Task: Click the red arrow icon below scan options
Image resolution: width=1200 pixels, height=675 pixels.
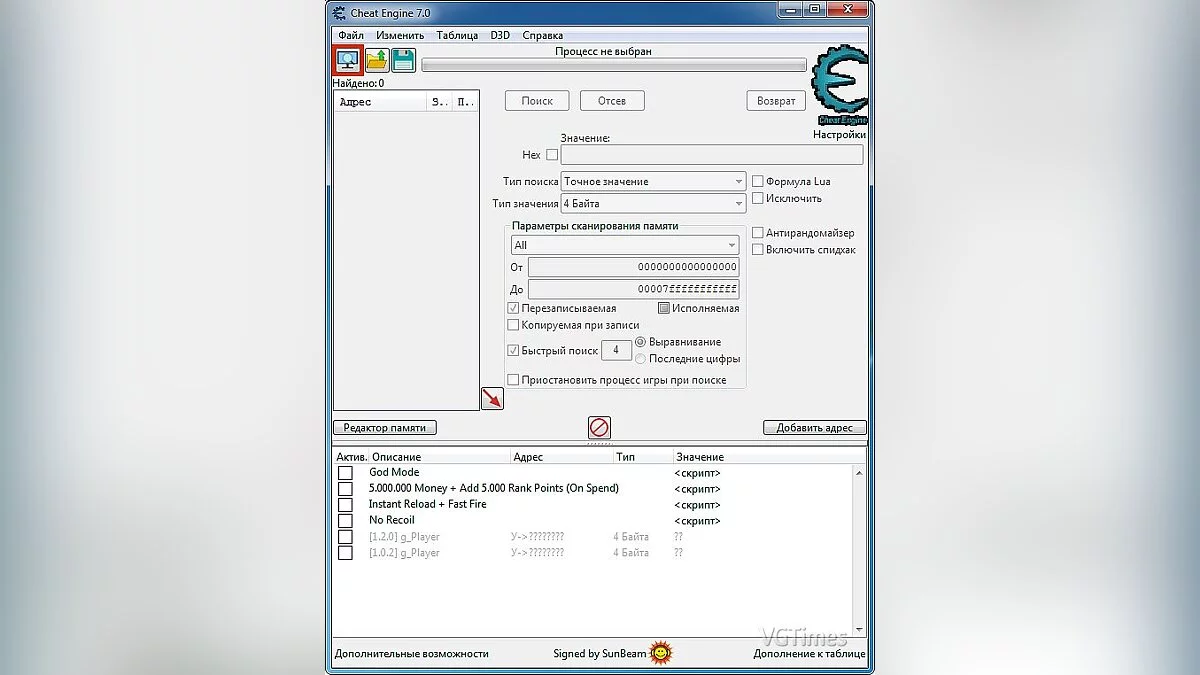Action: coord(492,397)
